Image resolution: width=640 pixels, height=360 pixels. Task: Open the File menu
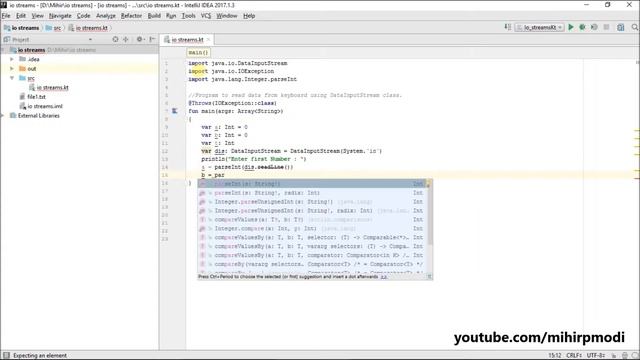6,16
